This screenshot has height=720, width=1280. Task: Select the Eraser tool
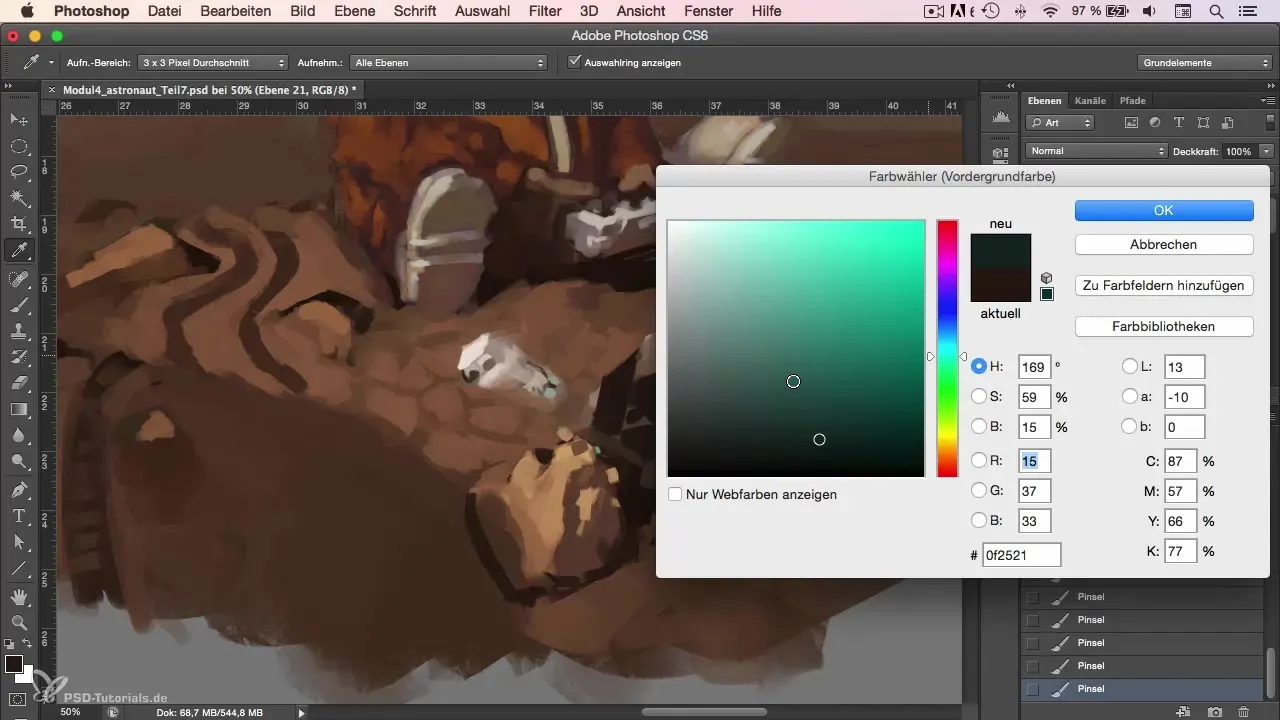[x=18, y=383]
